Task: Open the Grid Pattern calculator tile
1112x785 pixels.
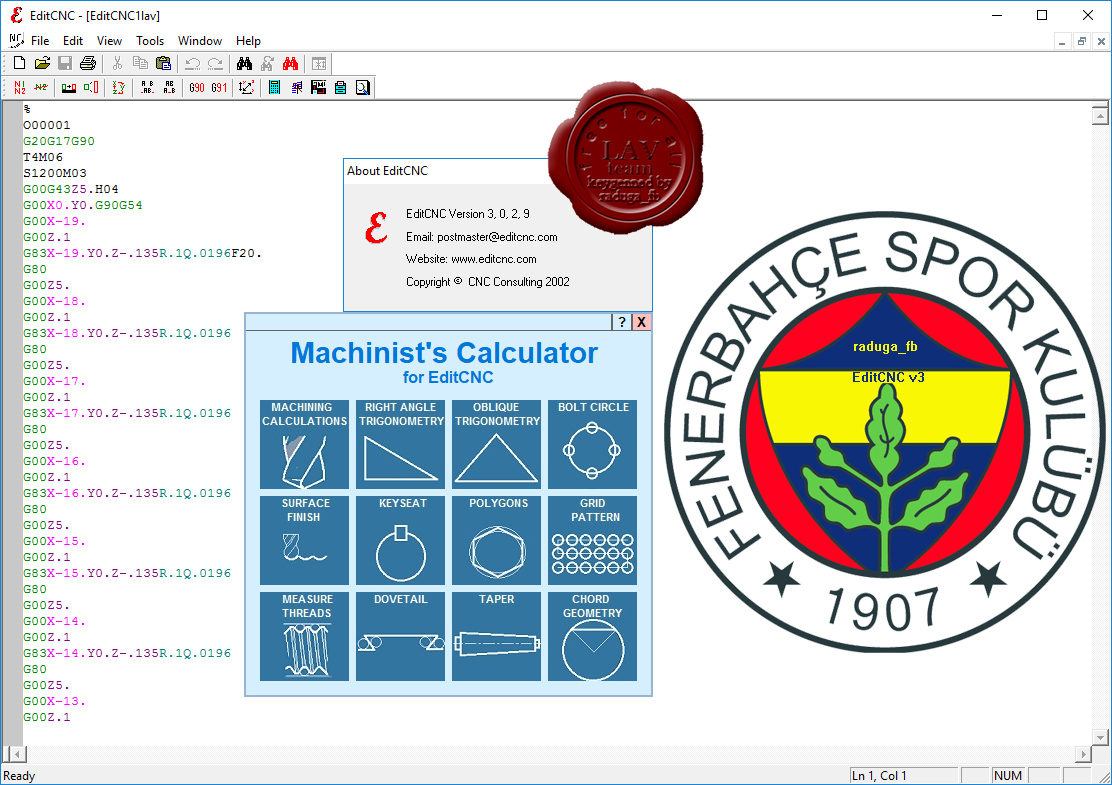Action: click(x=592, y=540)
